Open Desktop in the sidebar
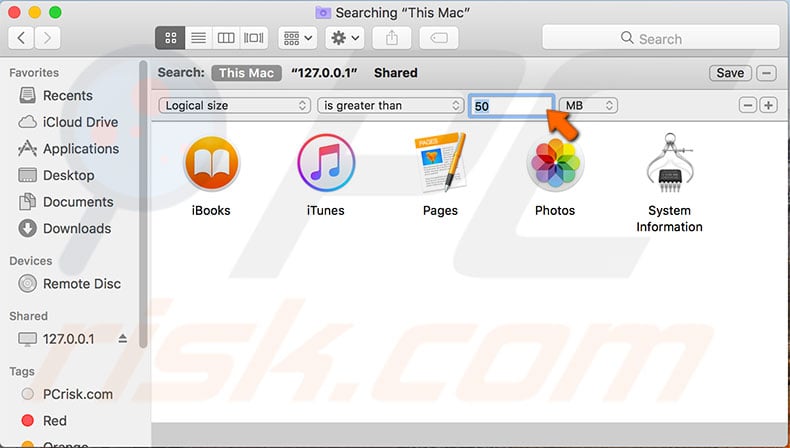Screen dimensions: 790x448 56,175
